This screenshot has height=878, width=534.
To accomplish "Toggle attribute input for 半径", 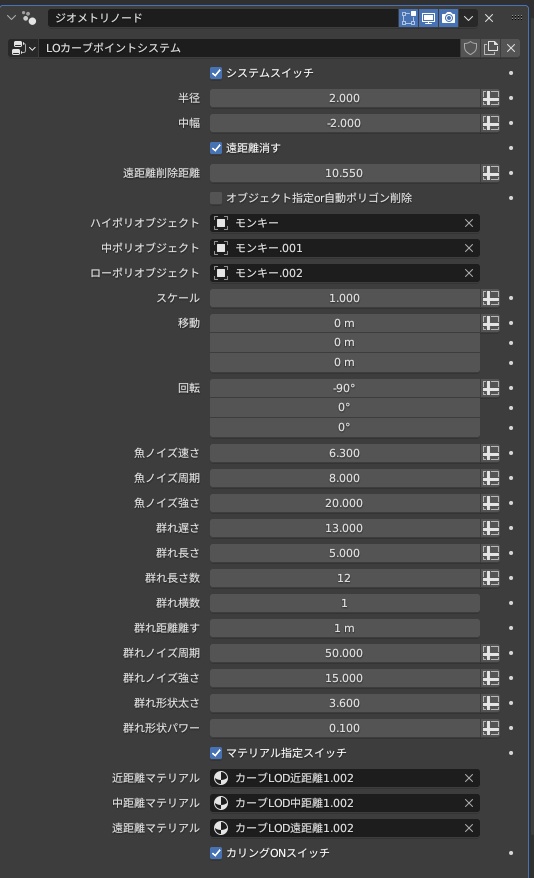I will coord(491,98).
